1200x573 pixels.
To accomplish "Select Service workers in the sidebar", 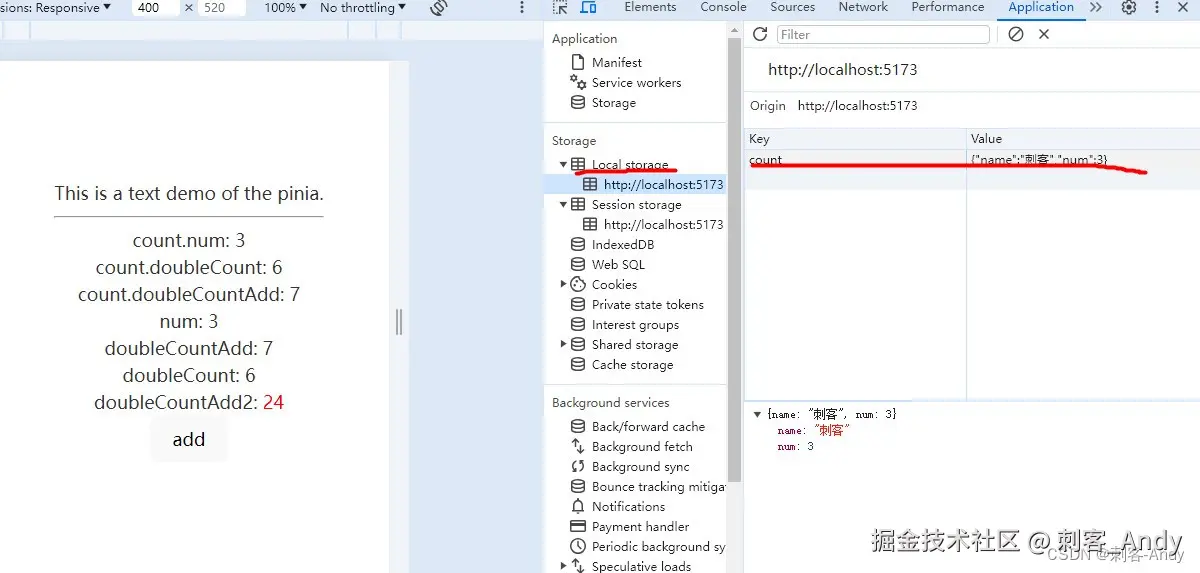I will pos(636,82).
